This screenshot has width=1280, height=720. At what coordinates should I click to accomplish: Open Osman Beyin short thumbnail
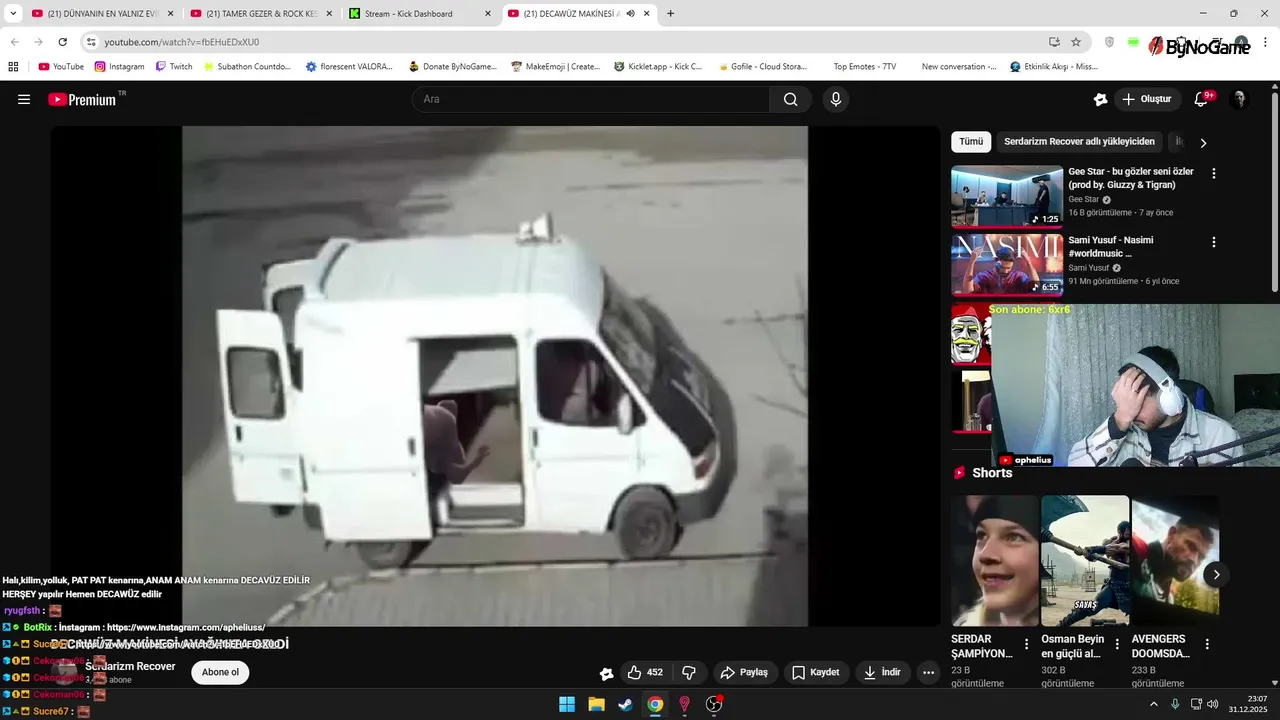click(x=1085, y=561)
